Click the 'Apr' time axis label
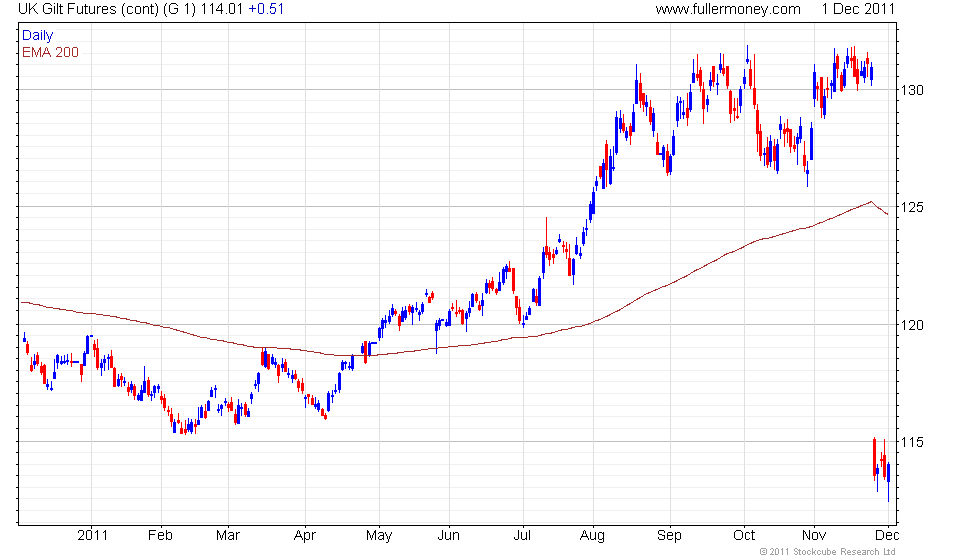The width and height of the screenshot is (980, 560). pos(304,536)
